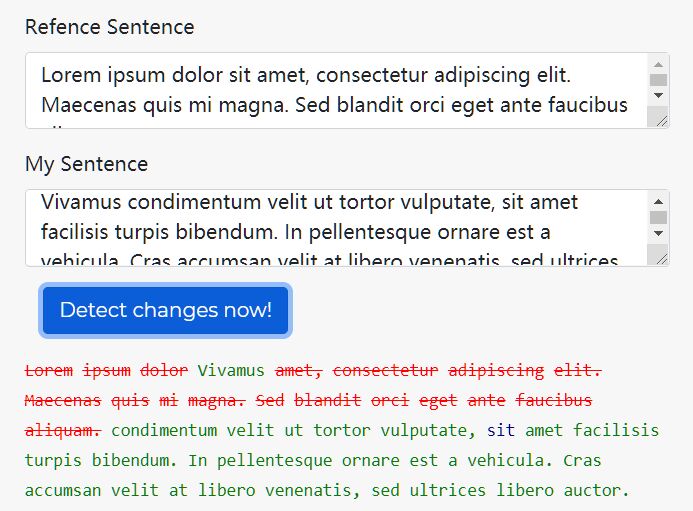Click the struck-through word consectetur in results
This screenshot has width=693, height=511.
[385, 370]
